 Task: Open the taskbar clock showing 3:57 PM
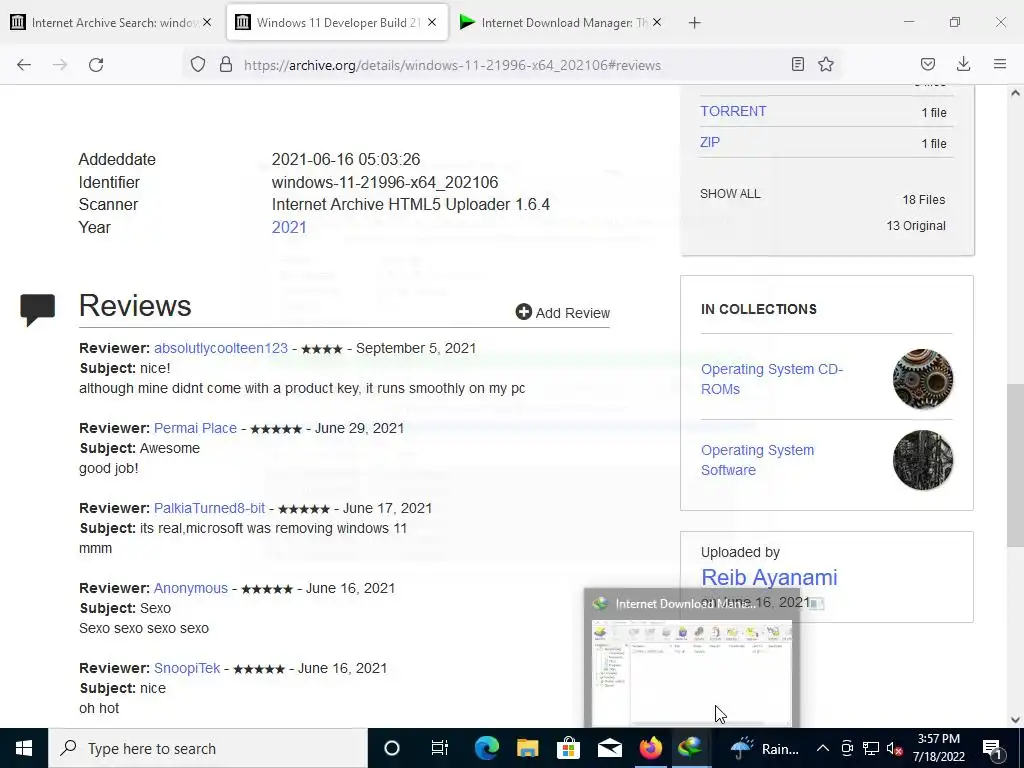938,748
